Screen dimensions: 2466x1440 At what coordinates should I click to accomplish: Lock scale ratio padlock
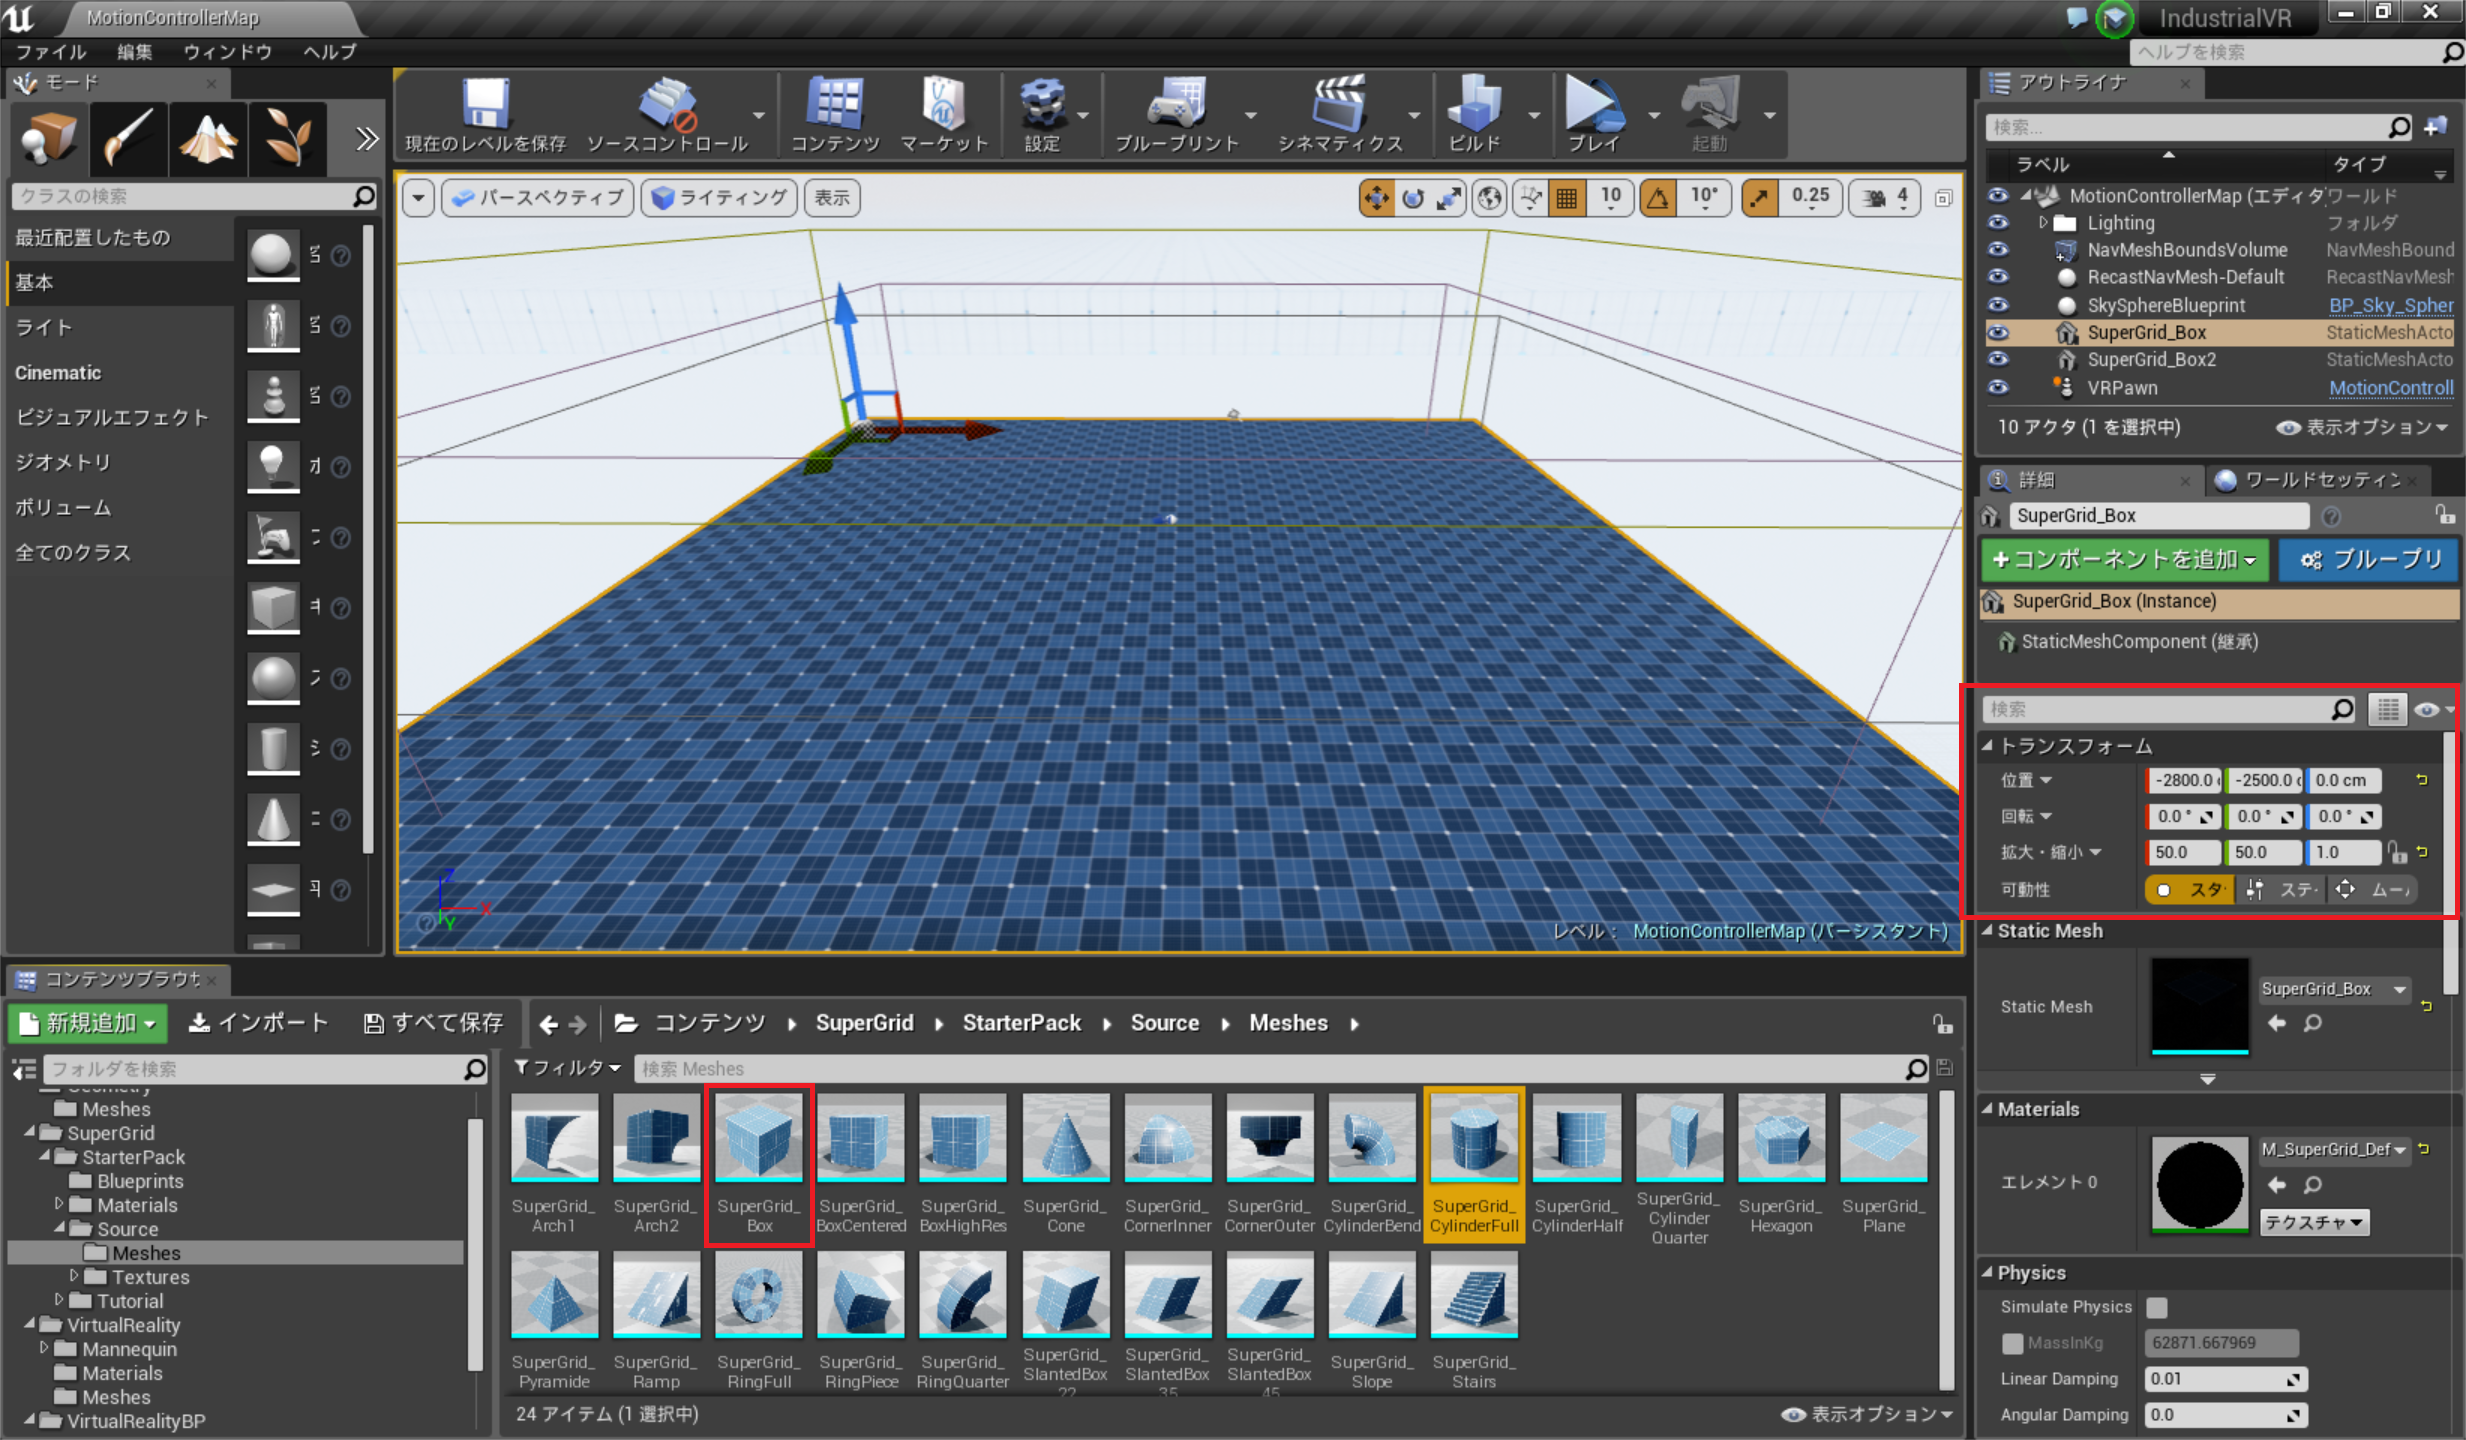2397,852
